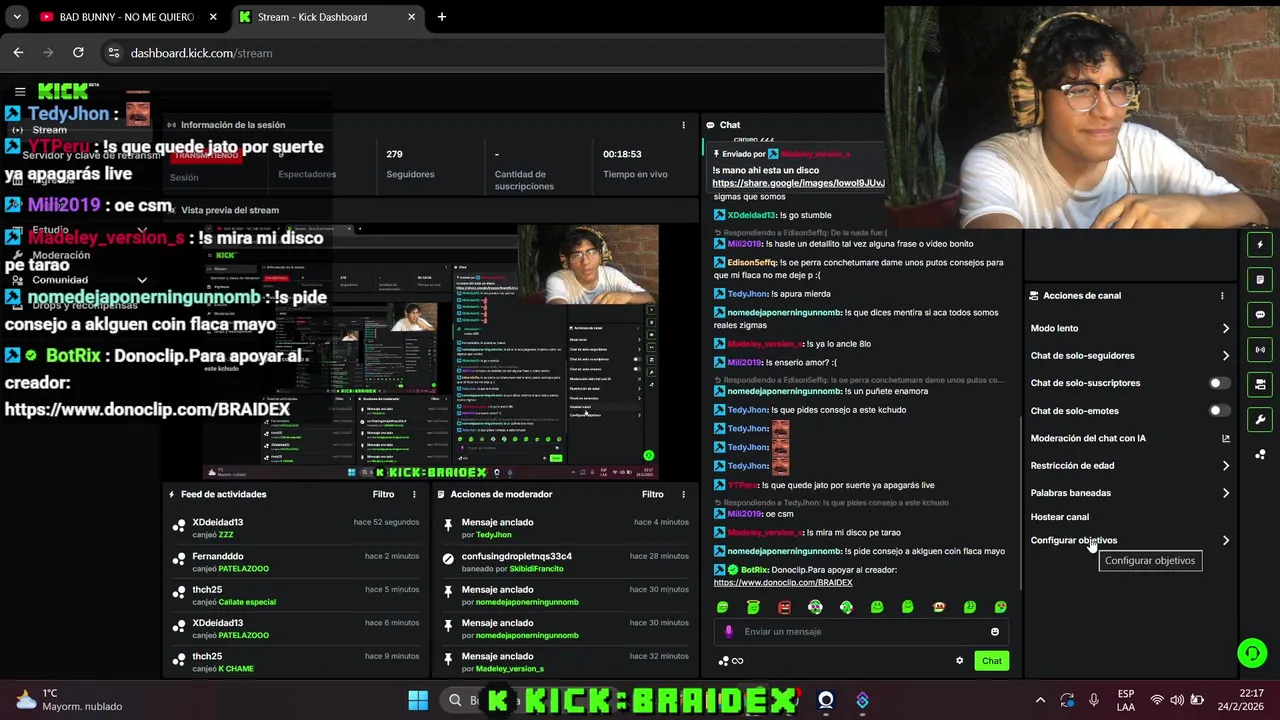This screenshot has height=720, width=1280.
Task: Show hidden system tray icons
Action: (x=1040, y=700)
